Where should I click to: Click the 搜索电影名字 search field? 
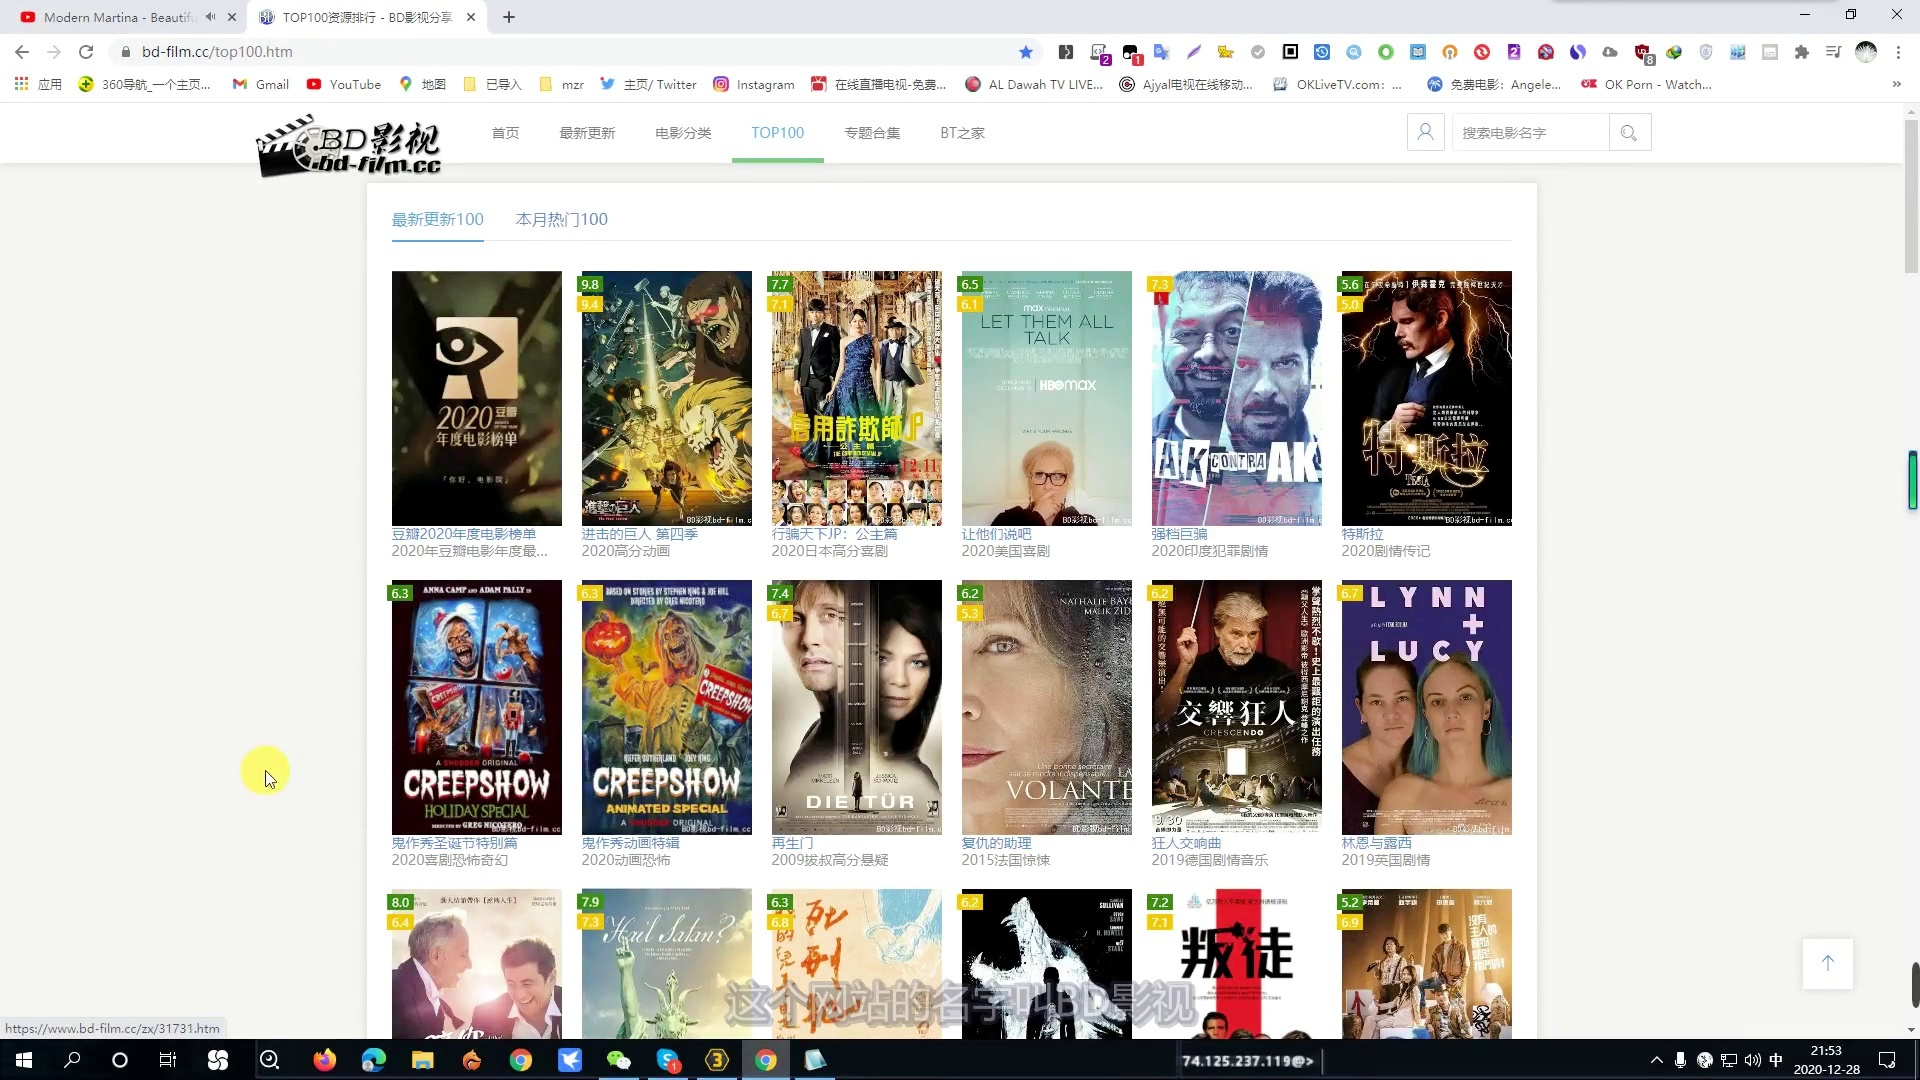pos(1530,132)
